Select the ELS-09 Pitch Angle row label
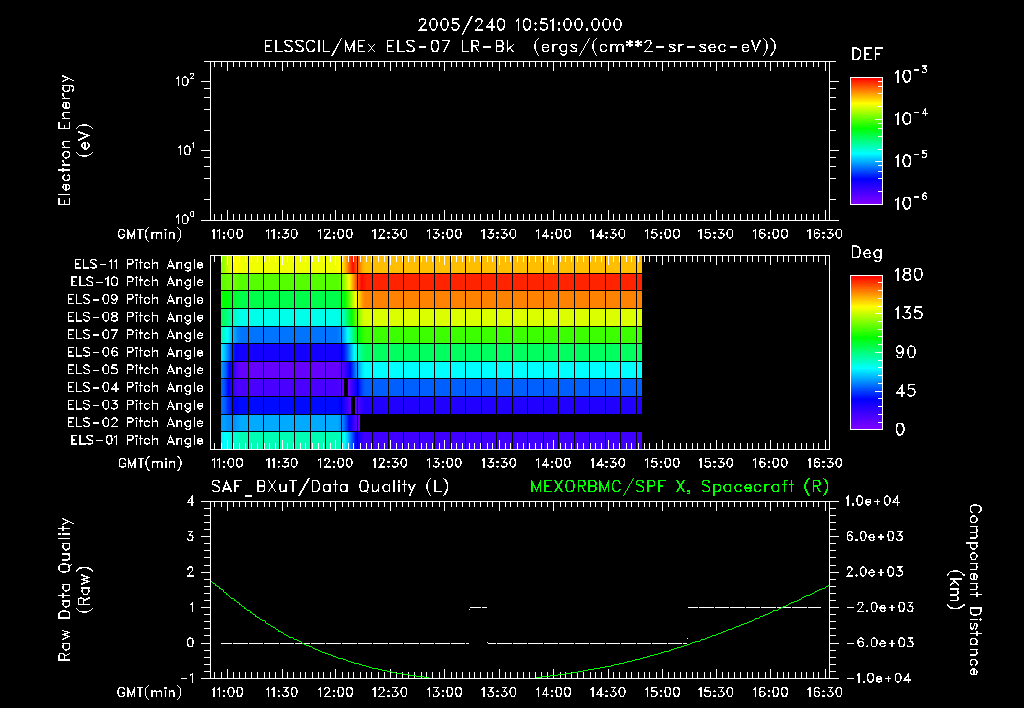 (136, 300)
